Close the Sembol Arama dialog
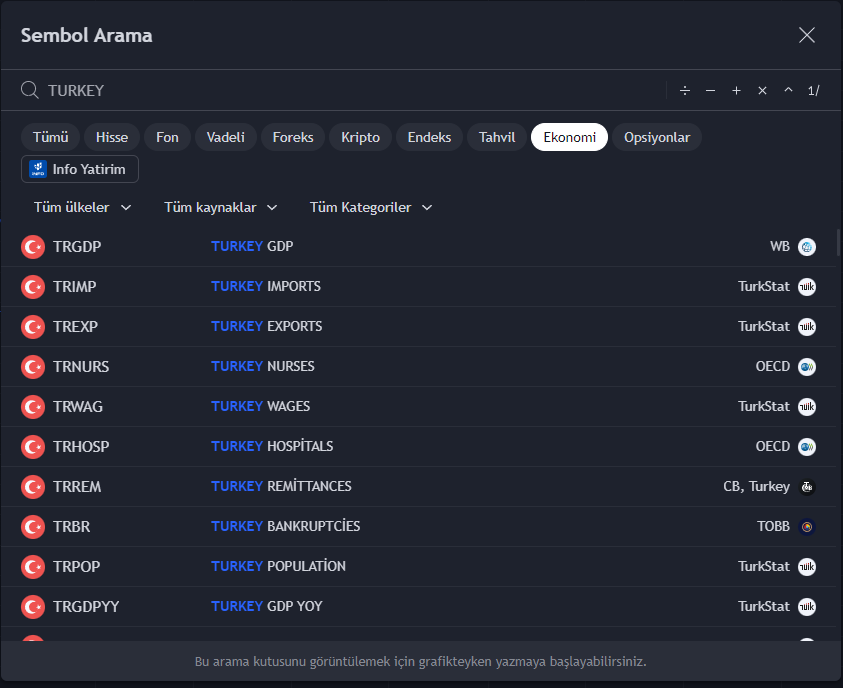The height and width of the screenshot is (688, 843). 806,35
